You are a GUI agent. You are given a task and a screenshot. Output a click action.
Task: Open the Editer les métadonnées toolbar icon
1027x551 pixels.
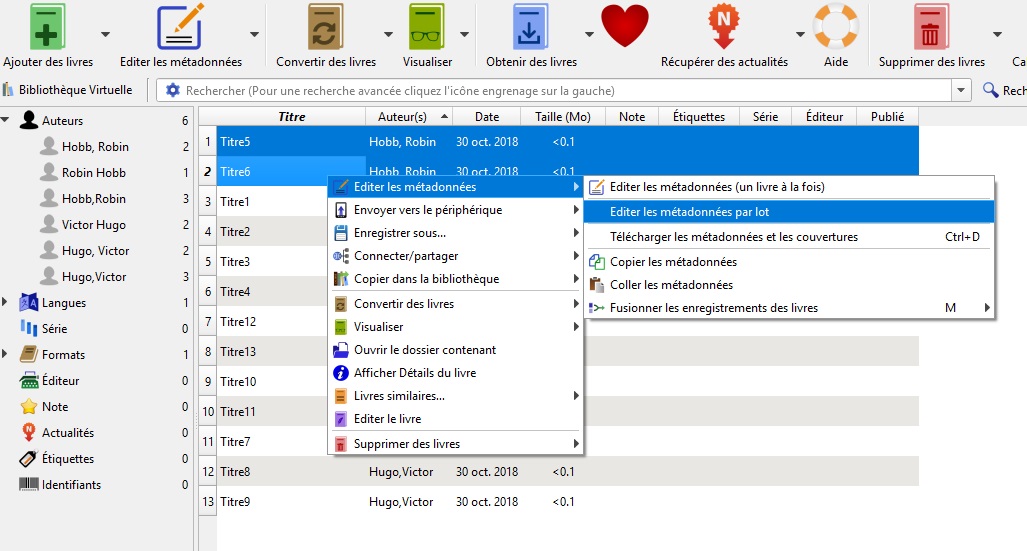[x=180, y=27]
